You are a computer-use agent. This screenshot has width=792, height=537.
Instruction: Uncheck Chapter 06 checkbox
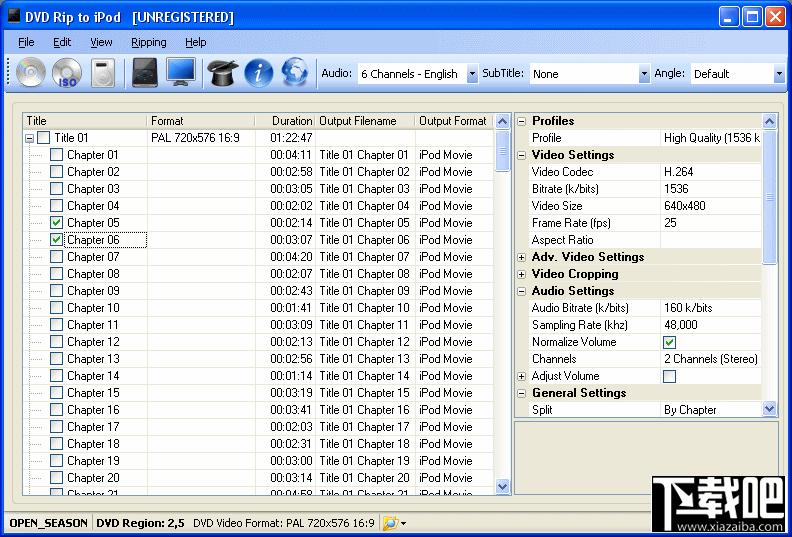click(57, 239)
